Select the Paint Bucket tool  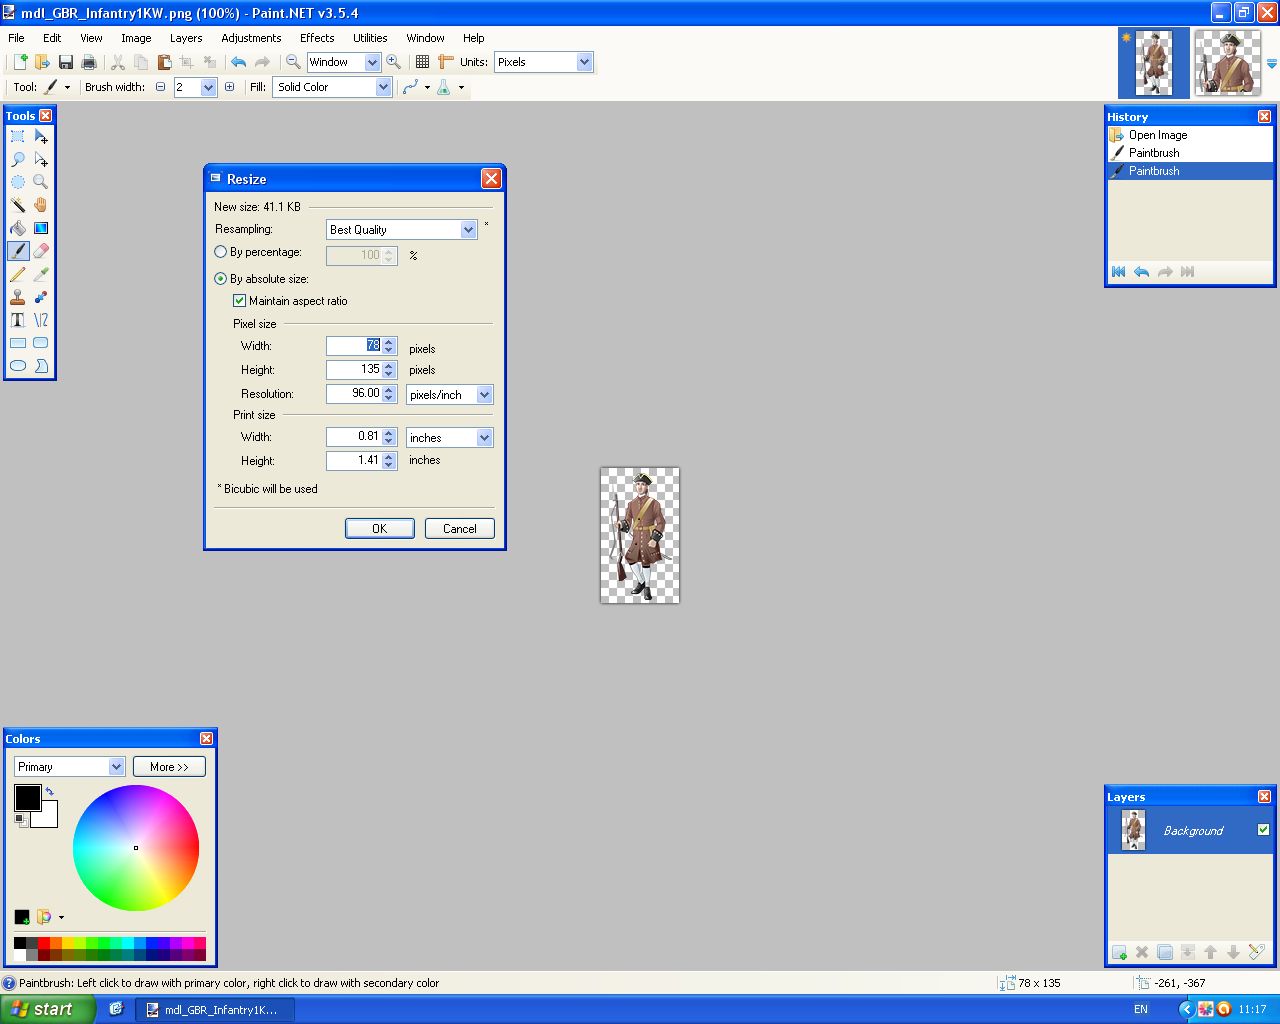18,228
